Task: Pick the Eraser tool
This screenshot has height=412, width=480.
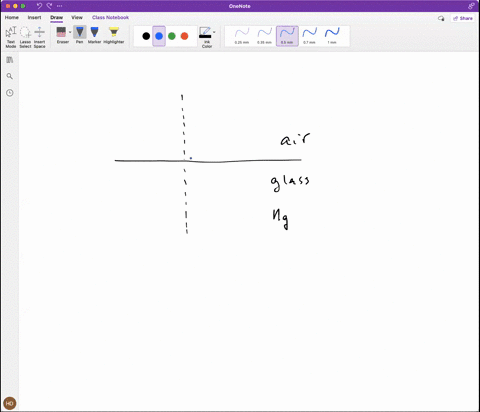Action: pos(61,35)
